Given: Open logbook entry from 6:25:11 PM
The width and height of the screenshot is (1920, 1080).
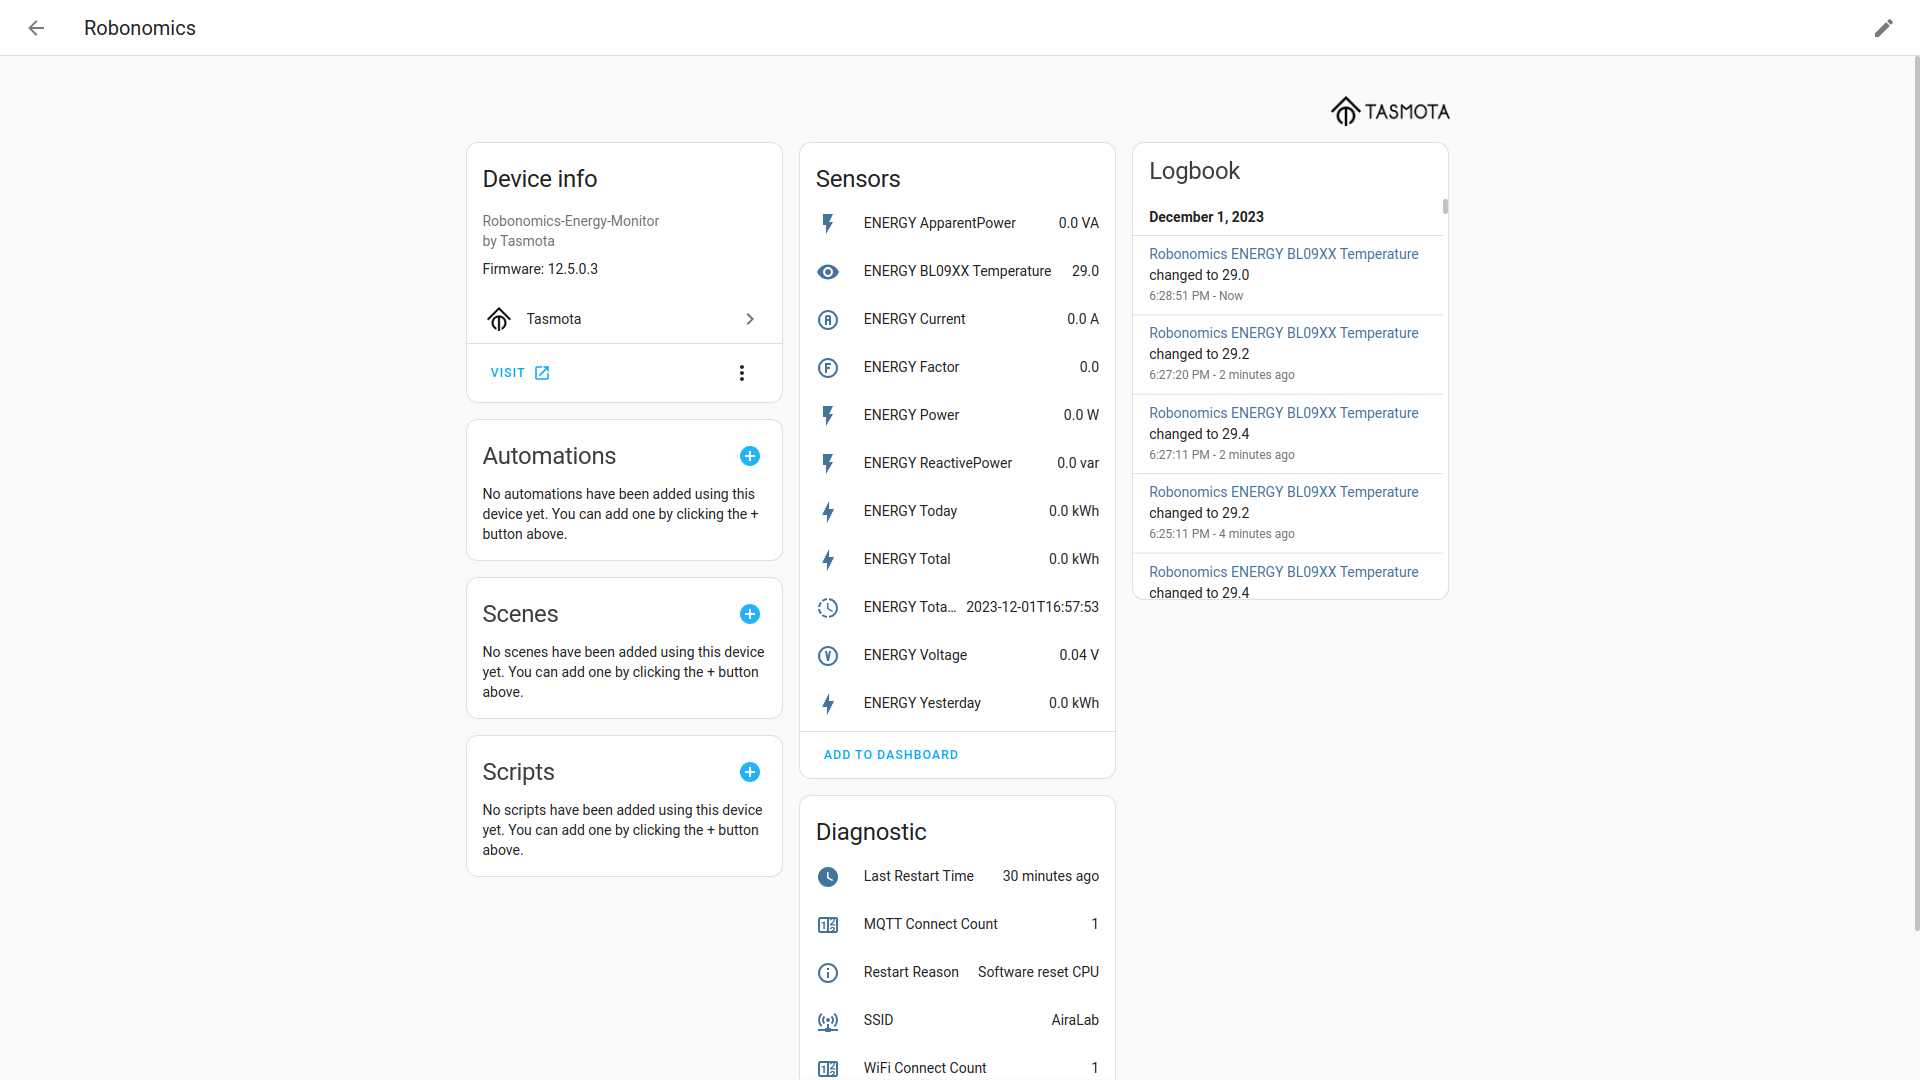Looking at the screenshot, I should pos(1287,513).
